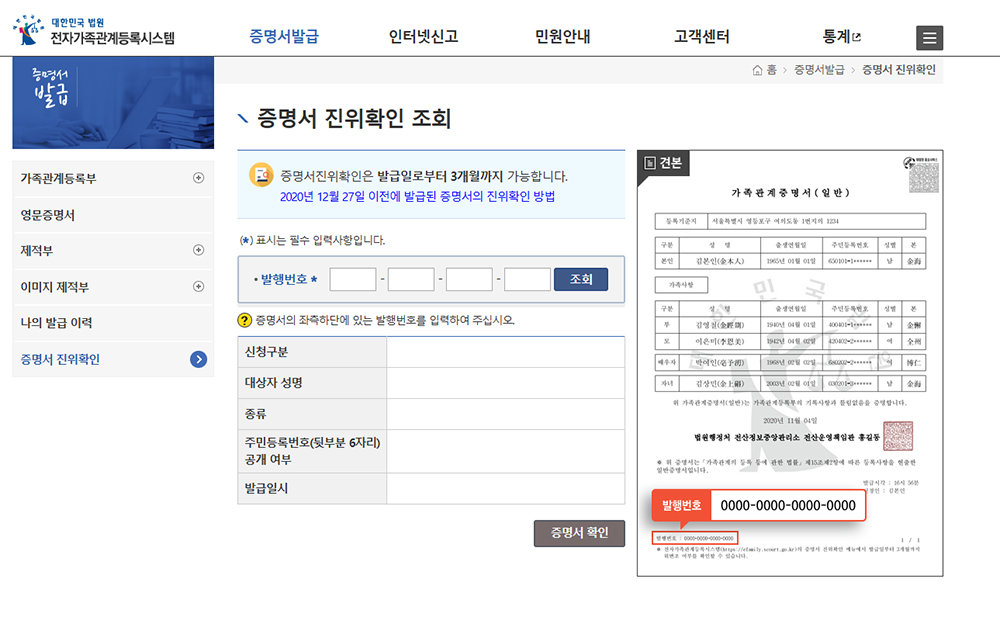This screenshot has width=1000, height=617.
Task: Click the orange document notice icon
Action: tap(260, 175)
